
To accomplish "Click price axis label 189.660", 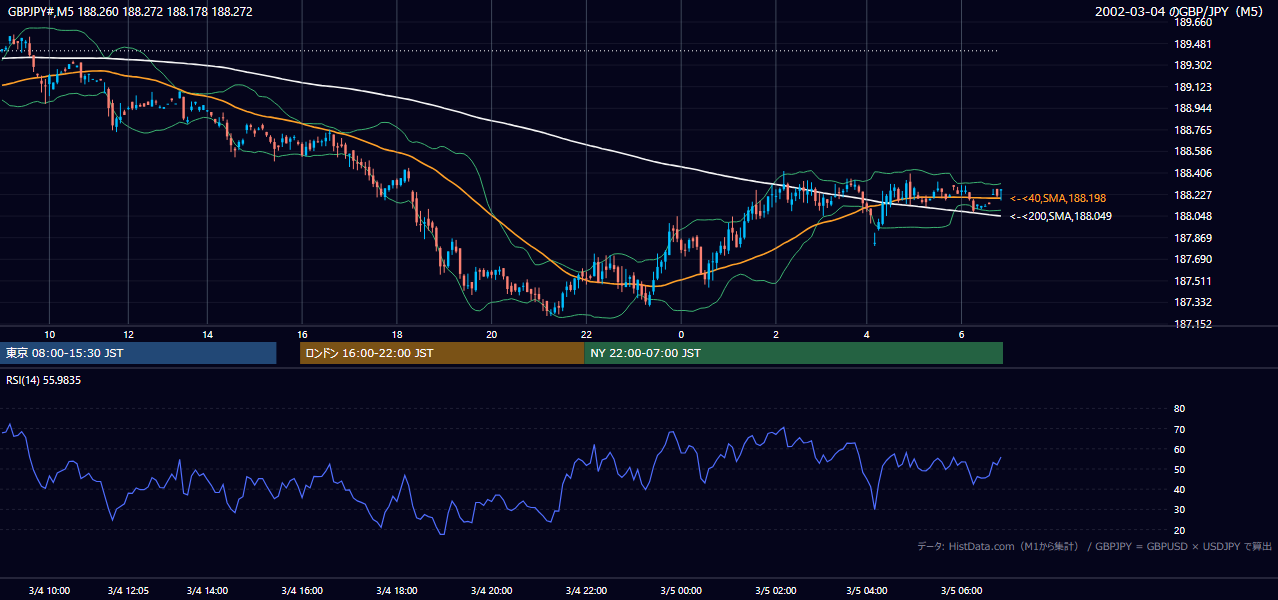I will 1192,22.
